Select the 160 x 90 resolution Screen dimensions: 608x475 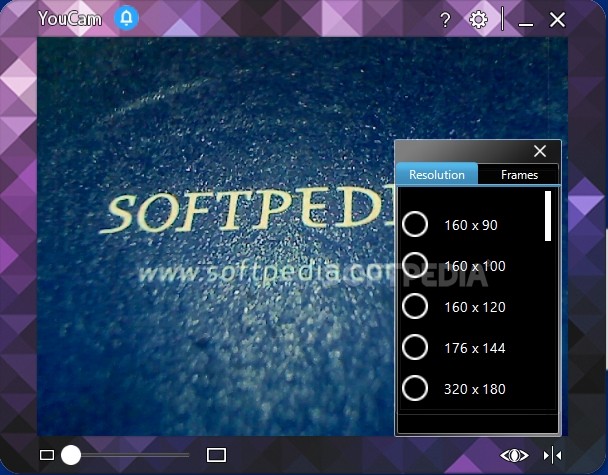pos(415,224)
